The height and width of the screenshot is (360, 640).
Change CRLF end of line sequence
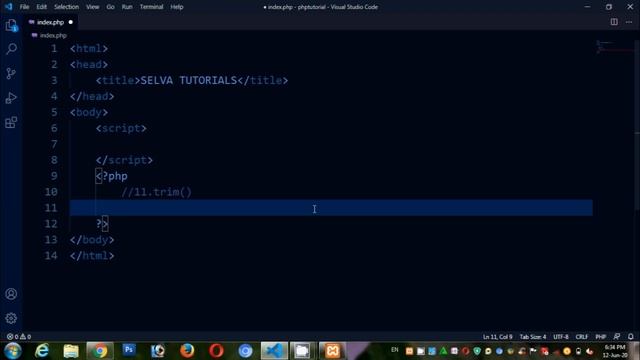[582, 337]
